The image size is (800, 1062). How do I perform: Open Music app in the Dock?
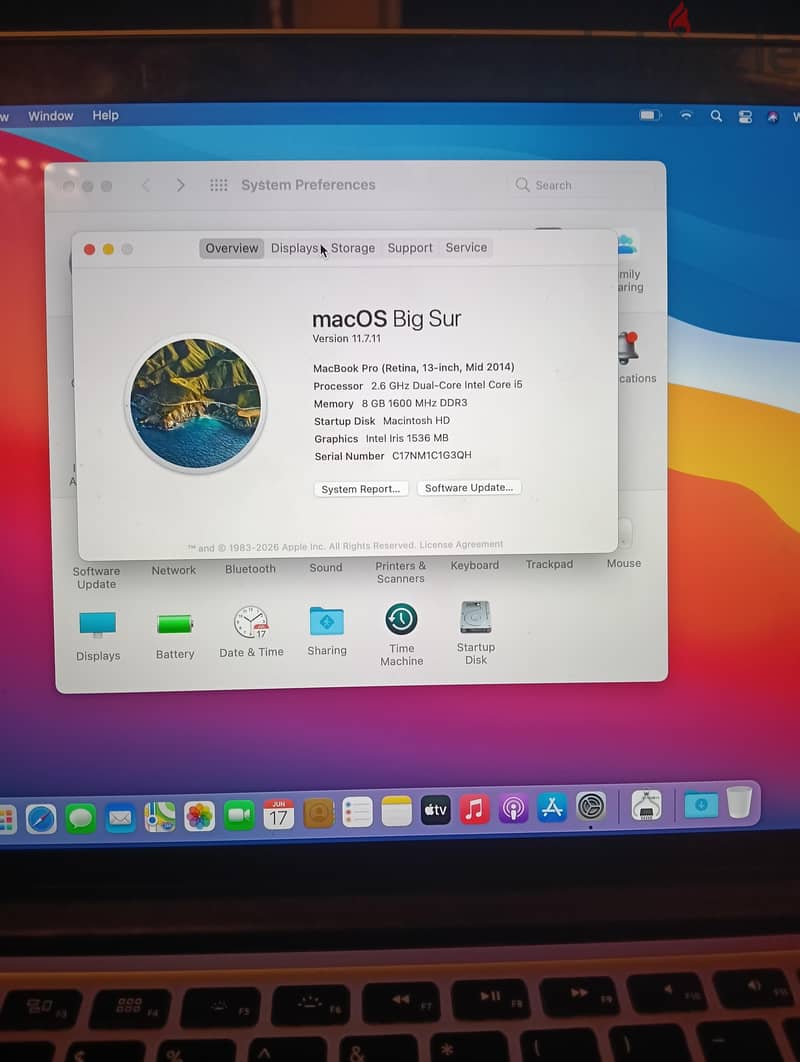tap(474, 809)
